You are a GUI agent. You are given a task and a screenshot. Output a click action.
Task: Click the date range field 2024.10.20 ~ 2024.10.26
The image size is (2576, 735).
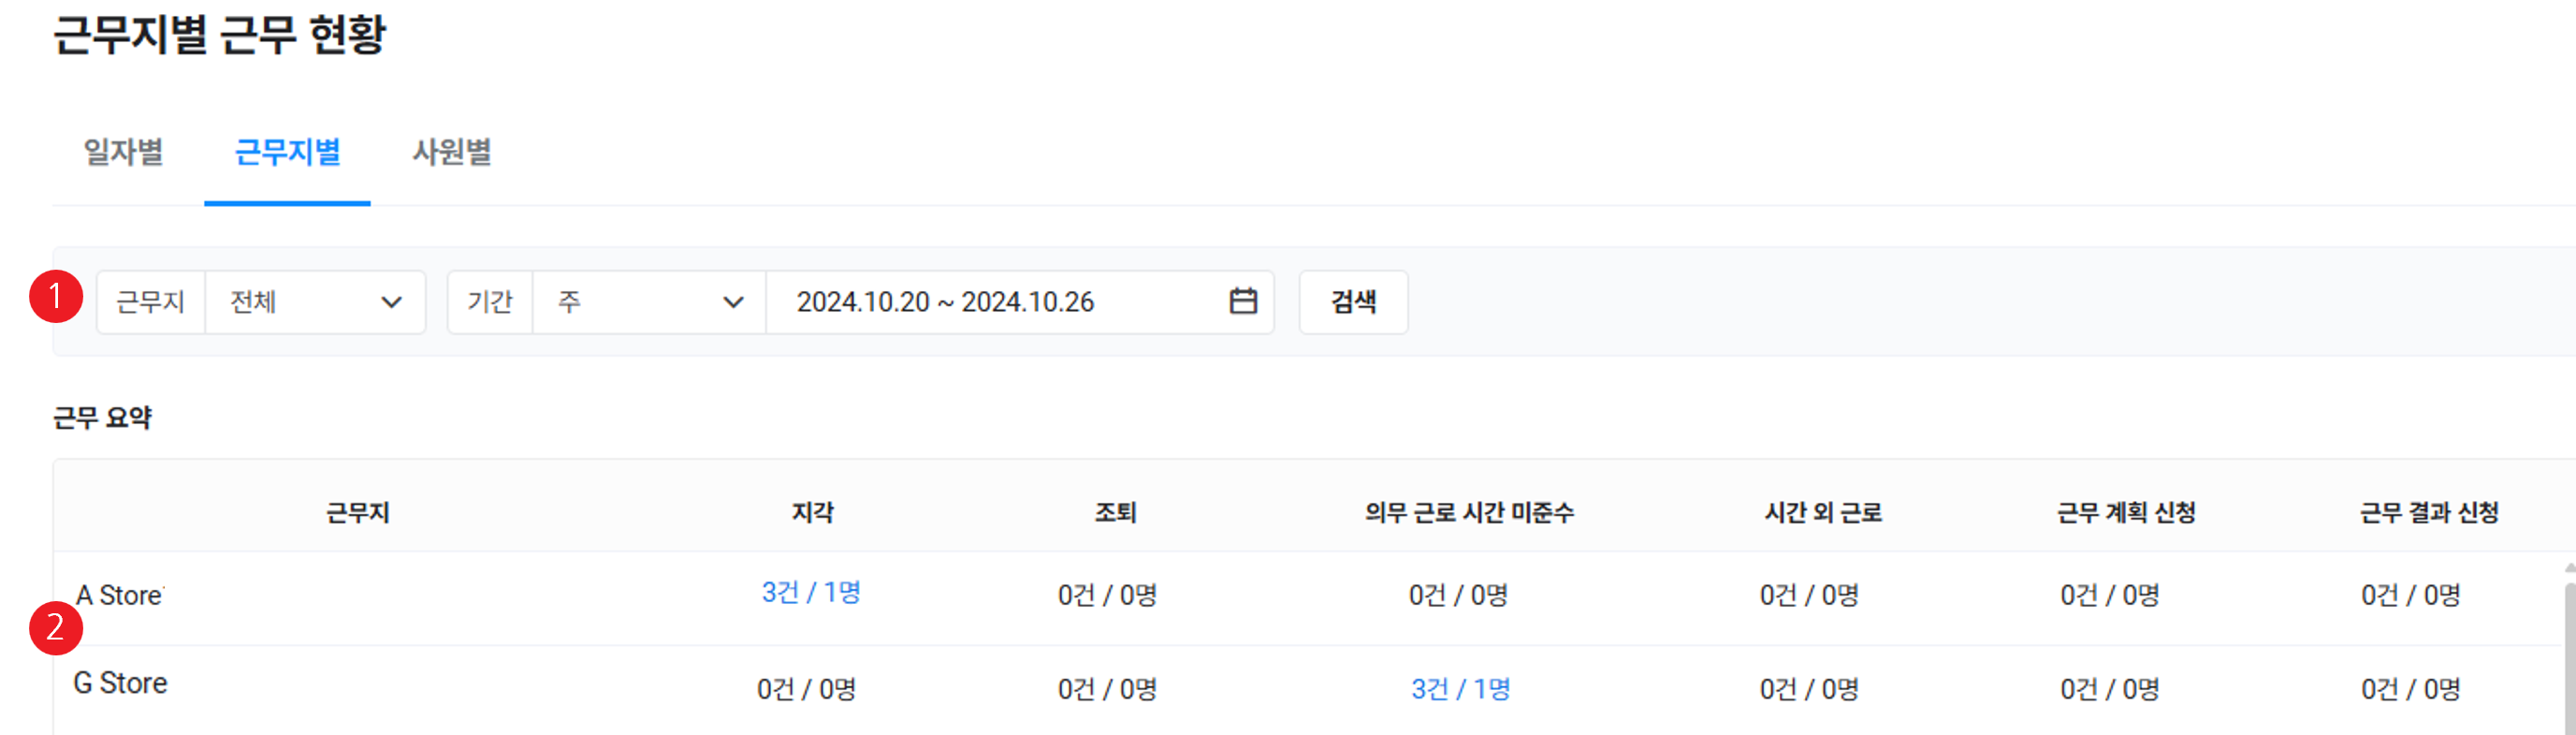coord(945,302)
